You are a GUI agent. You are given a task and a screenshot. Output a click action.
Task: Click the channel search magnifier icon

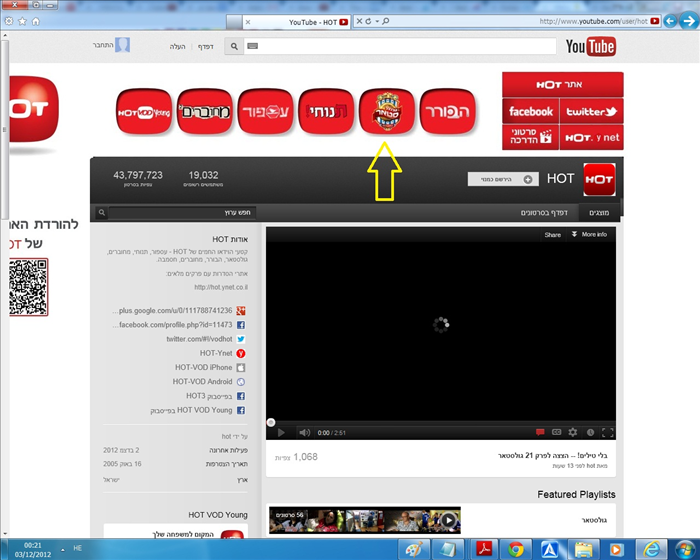tap(102, 213)
